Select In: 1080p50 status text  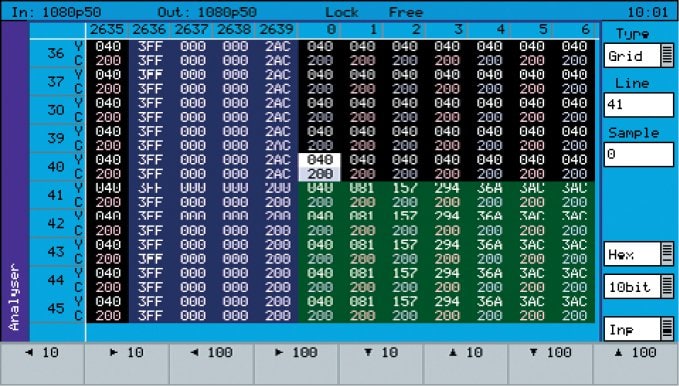click(56, 12)
